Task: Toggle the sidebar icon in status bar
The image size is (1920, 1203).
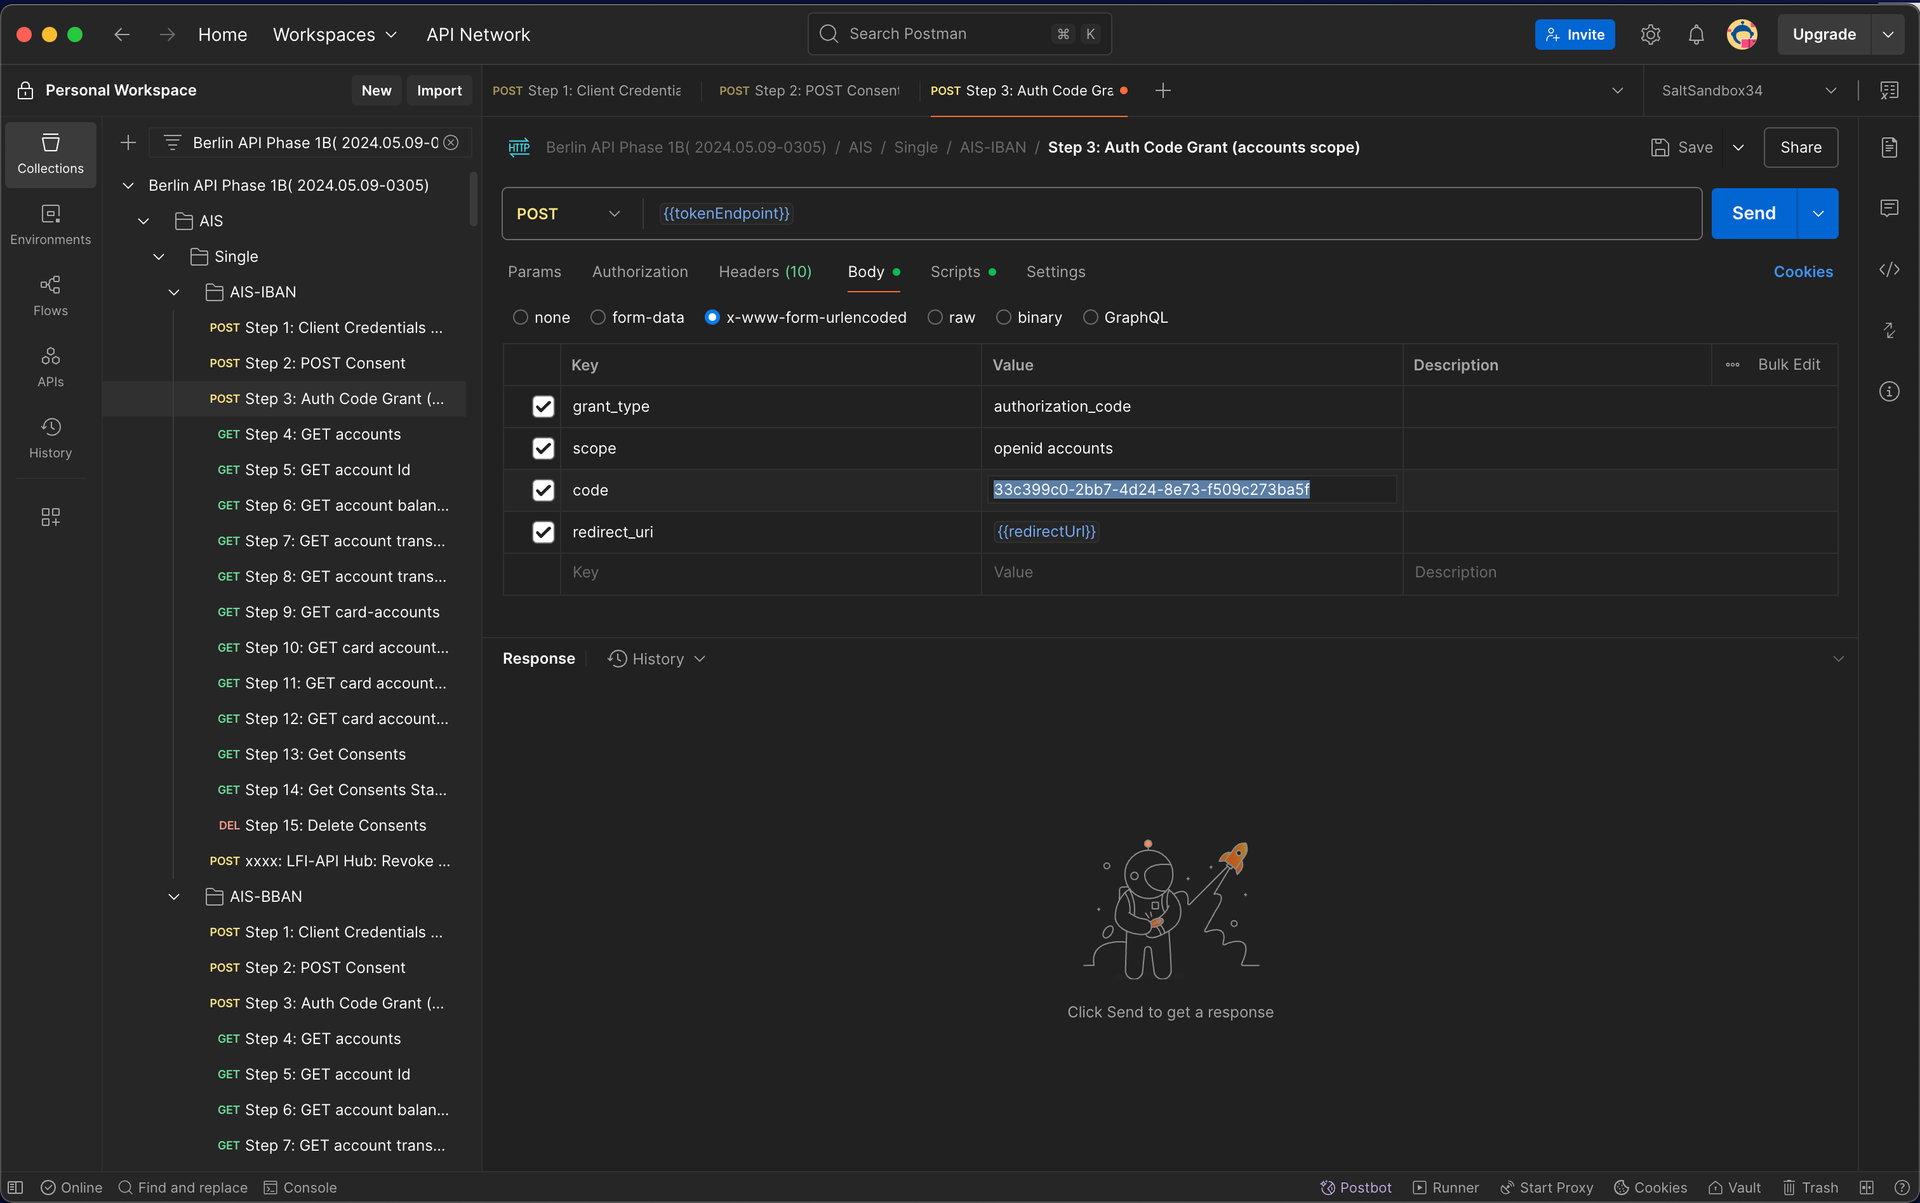Action: click(x=16, y=1187)
